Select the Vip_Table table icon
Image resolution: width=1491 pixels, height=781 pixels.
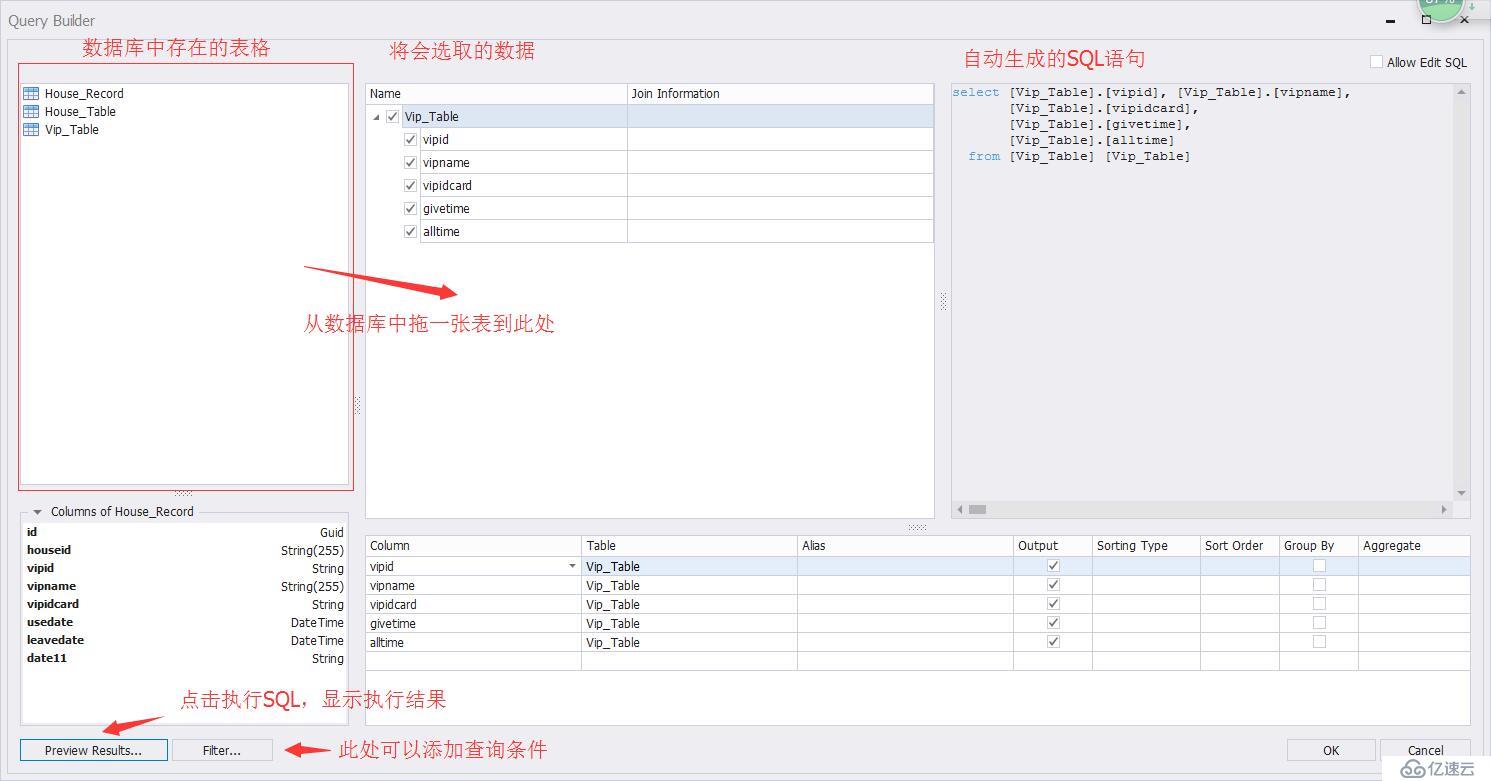tap(31, 129)
